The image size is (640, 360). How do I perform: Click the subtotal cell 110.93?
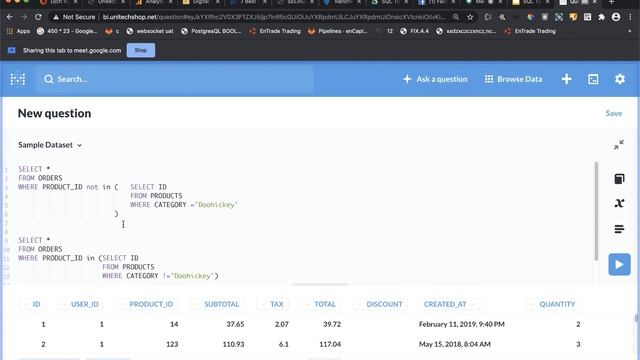coord(233,344)
